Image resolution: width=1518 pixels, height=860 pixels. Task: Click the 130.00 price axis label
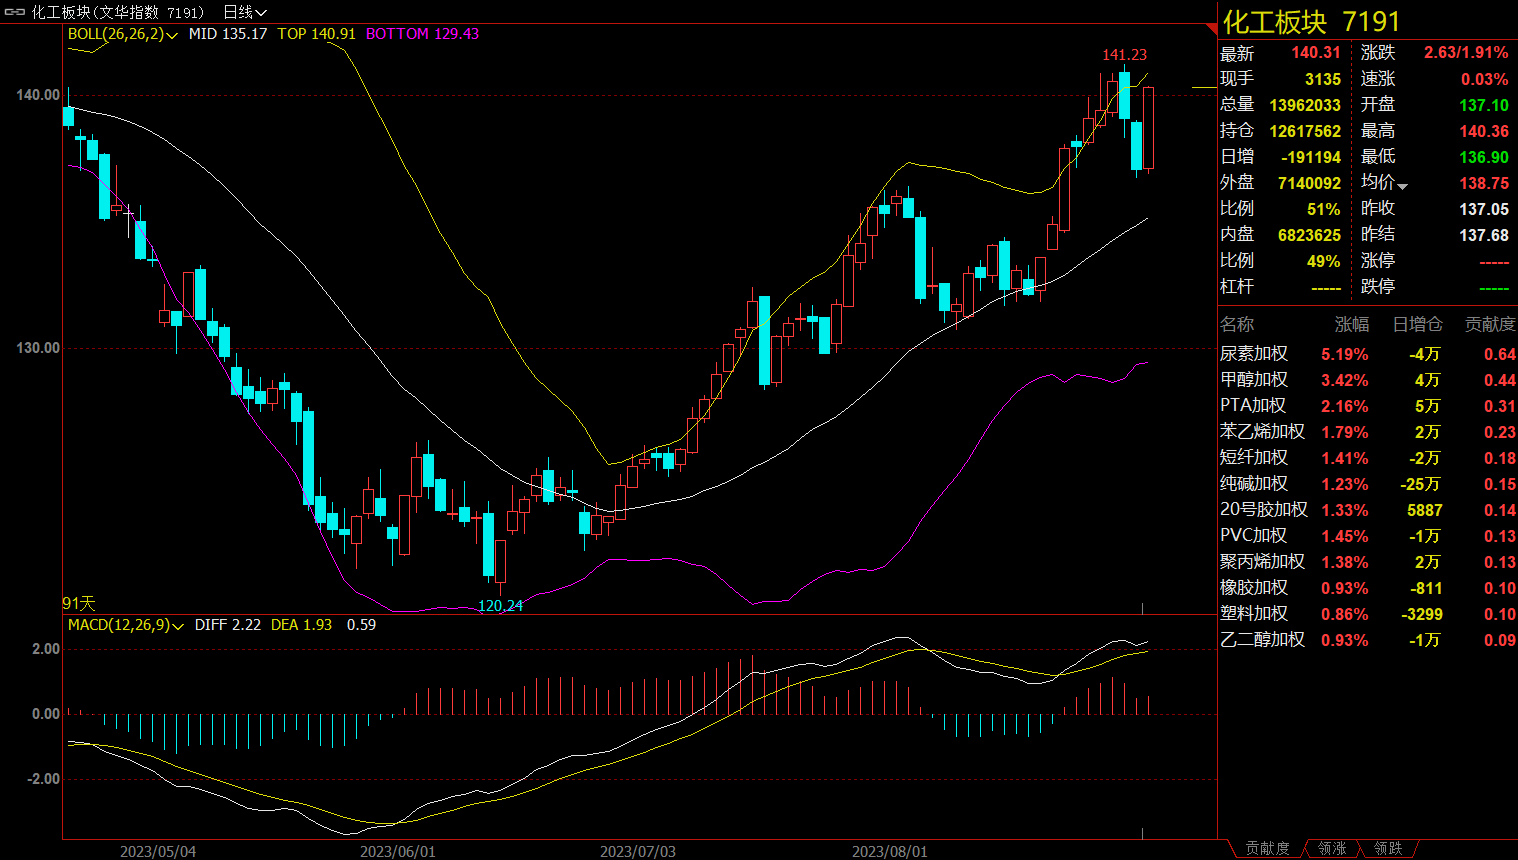(38, 348)
